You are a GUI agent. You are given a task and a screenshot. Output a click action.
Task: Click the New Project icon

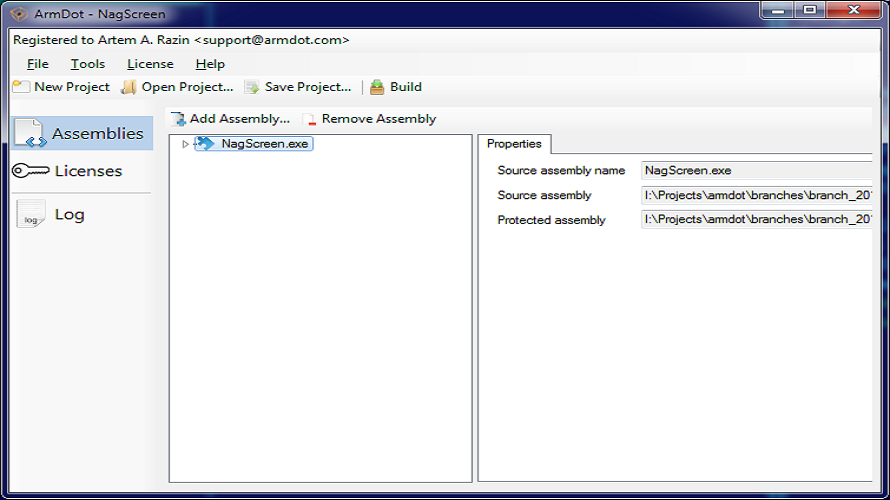click(x=21, y=87)
